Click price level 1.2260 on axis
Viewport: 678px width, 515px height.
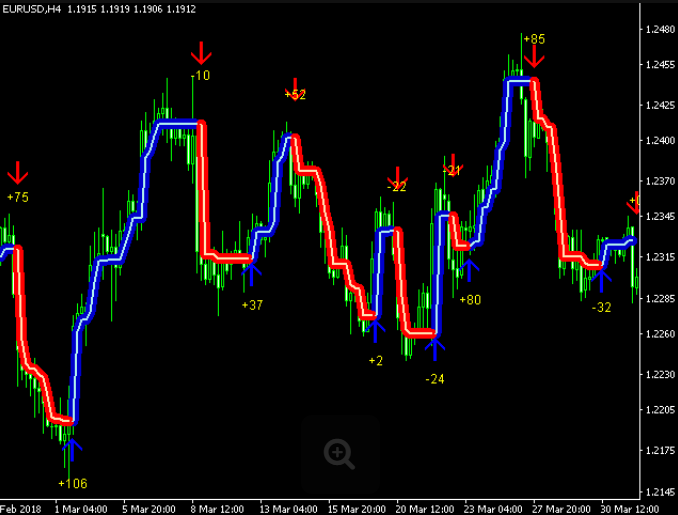tap(660, 334)
